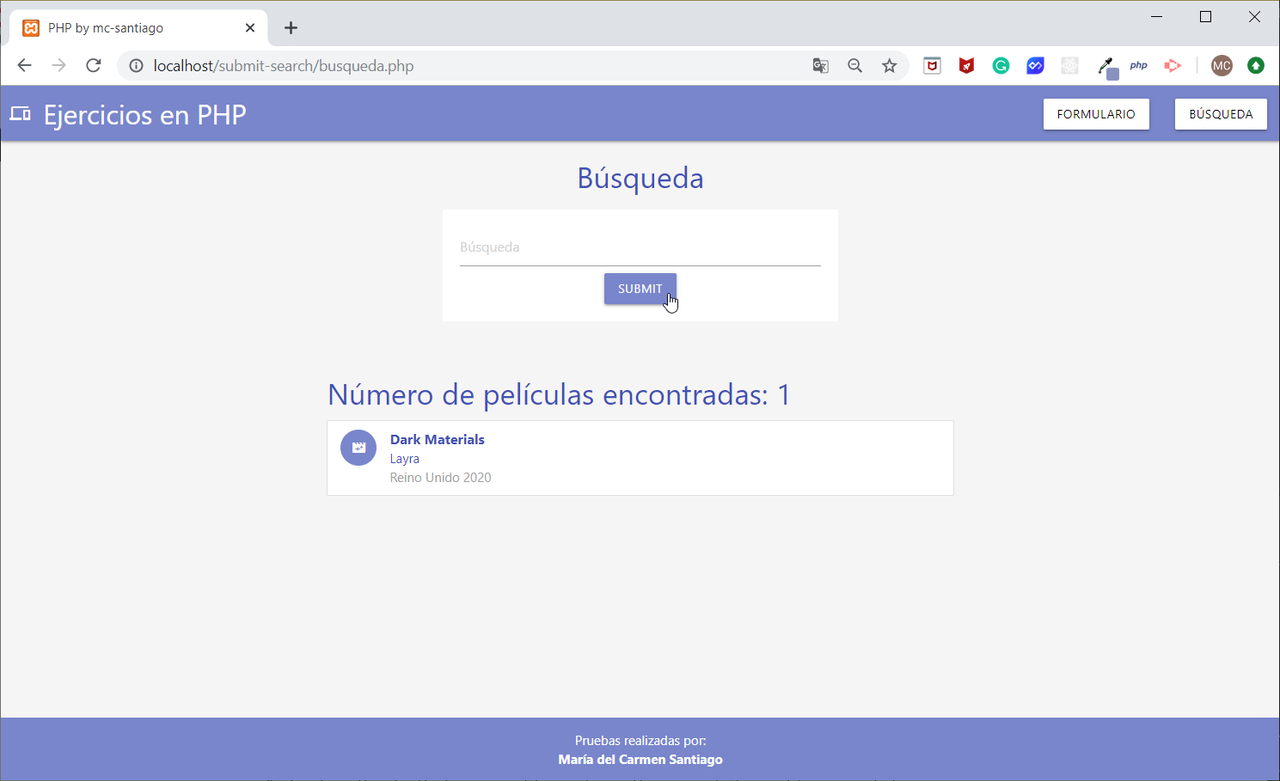Click the magnifier zoom icon in address bar
1280x781 pixels.
click(x=854, y=65)
